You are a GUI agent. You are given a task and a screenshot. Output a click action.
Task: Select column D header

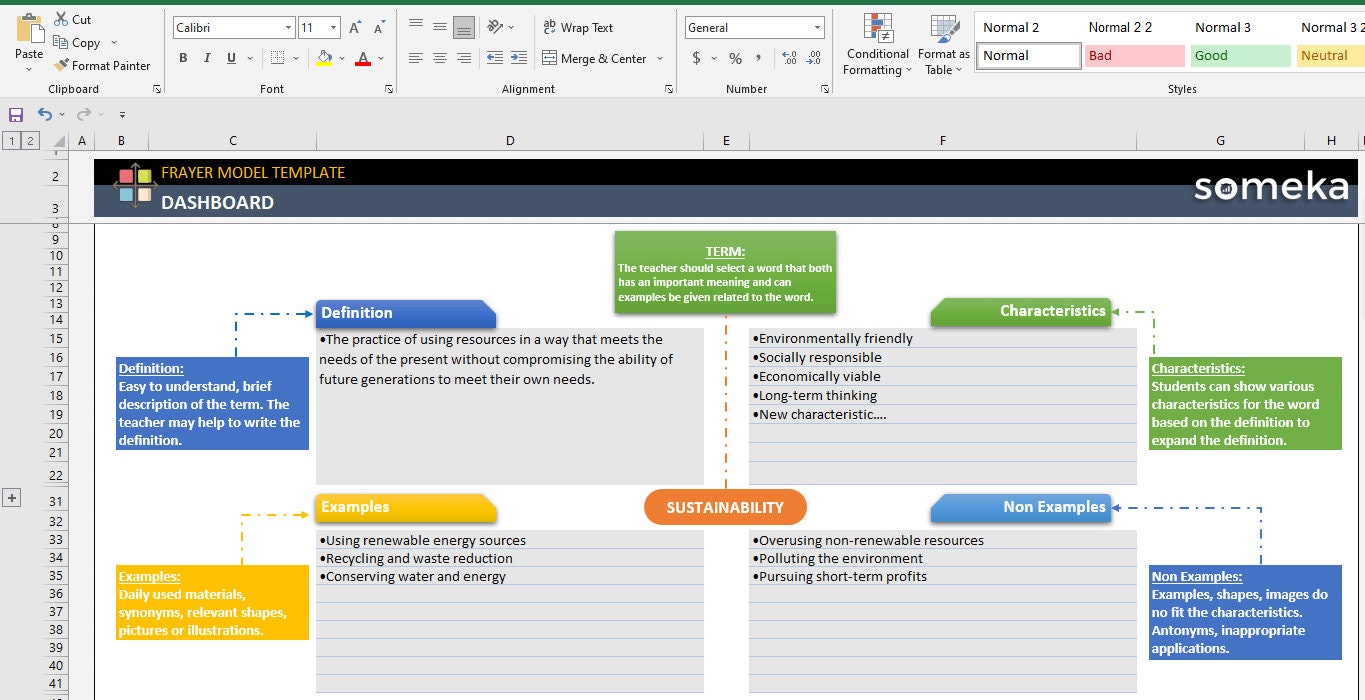pyautogui.click(x=510, y=141)
